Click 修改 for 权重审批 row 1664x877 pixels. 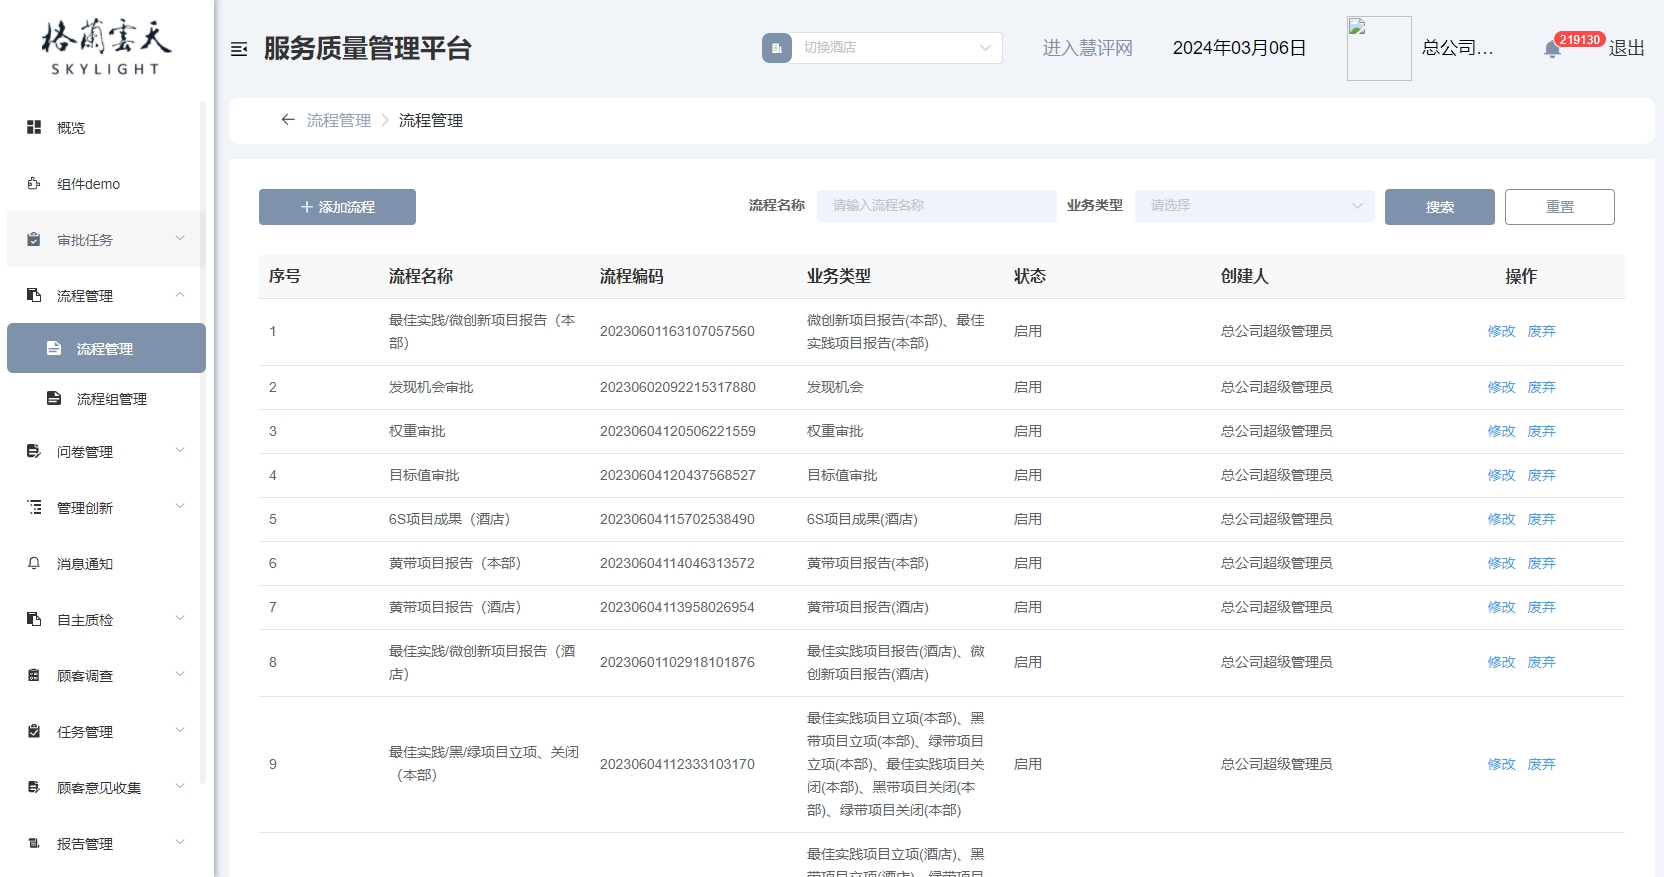point(1501,431)
